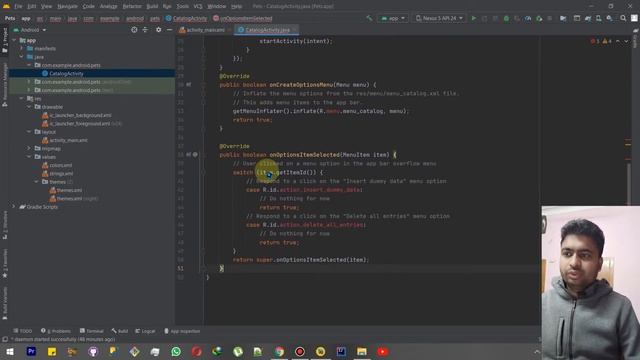The height and width of the screenshot is (360, 640).
Task: Click the override gutter icon beside onCreateOptionsMenu
Action: coord(189,84)
